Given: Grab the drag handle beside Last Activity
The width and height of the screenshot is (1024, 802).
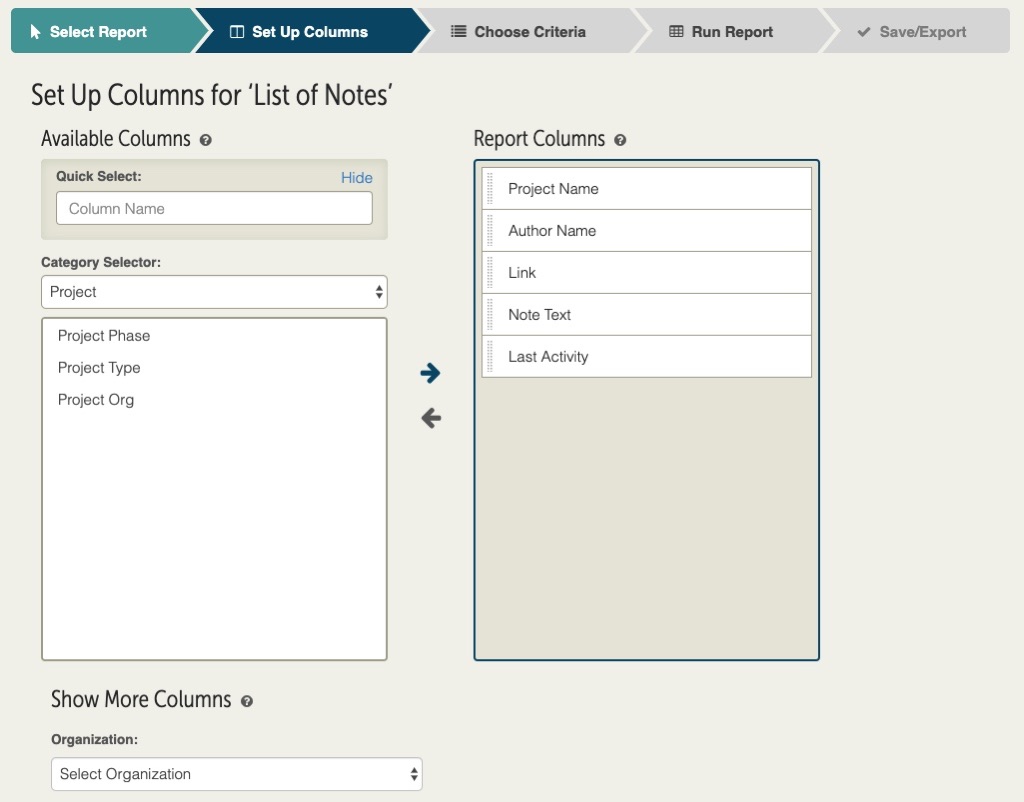Looking at the screenshot, I should click(492, 356).
